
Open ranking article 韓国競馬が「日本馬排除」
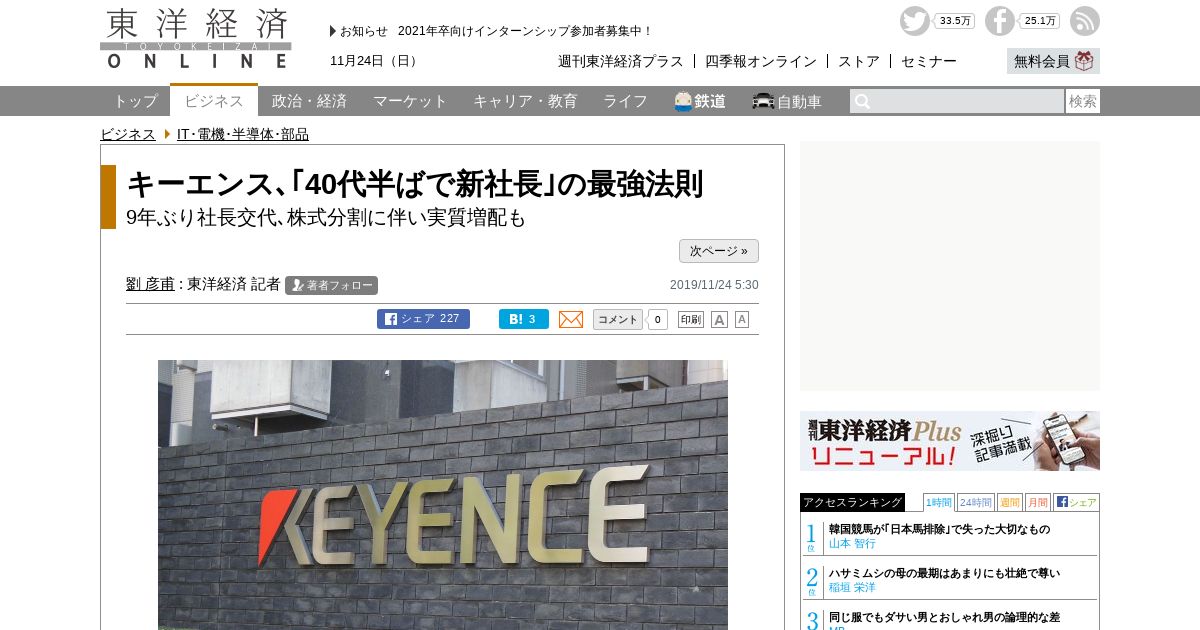click(939, 529)
